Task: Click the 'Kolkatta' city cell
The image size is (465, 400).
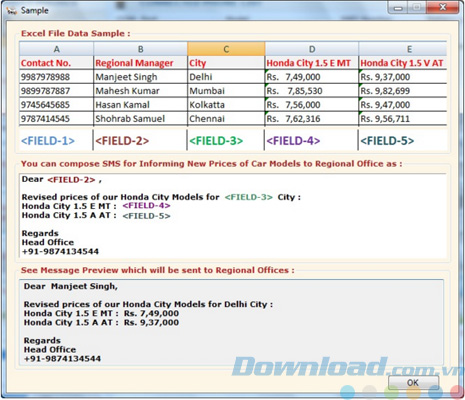Action: point(226,105)
